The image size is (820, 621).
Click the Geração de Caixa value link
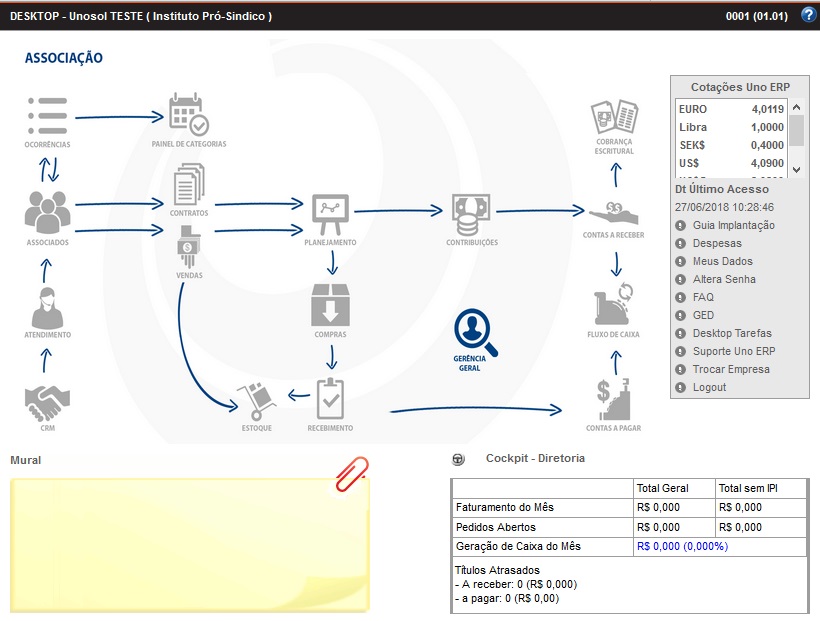pos(681,546)
